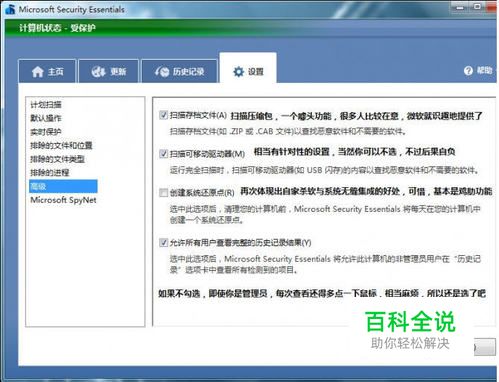
Task: Click the 计算机状态 - 受保护 status header
Action: coord(57,28)
